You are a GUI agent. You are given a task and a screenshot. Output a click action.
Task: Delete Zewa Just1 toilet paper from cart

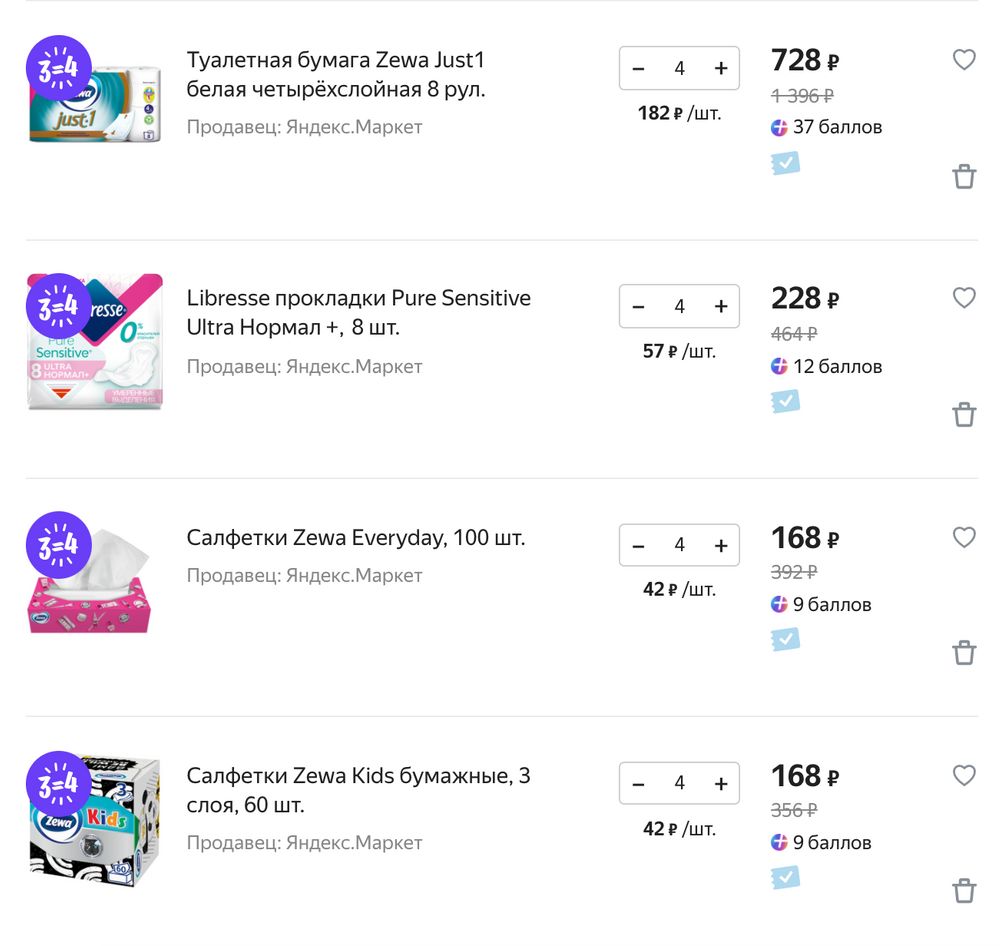[963, 177]
